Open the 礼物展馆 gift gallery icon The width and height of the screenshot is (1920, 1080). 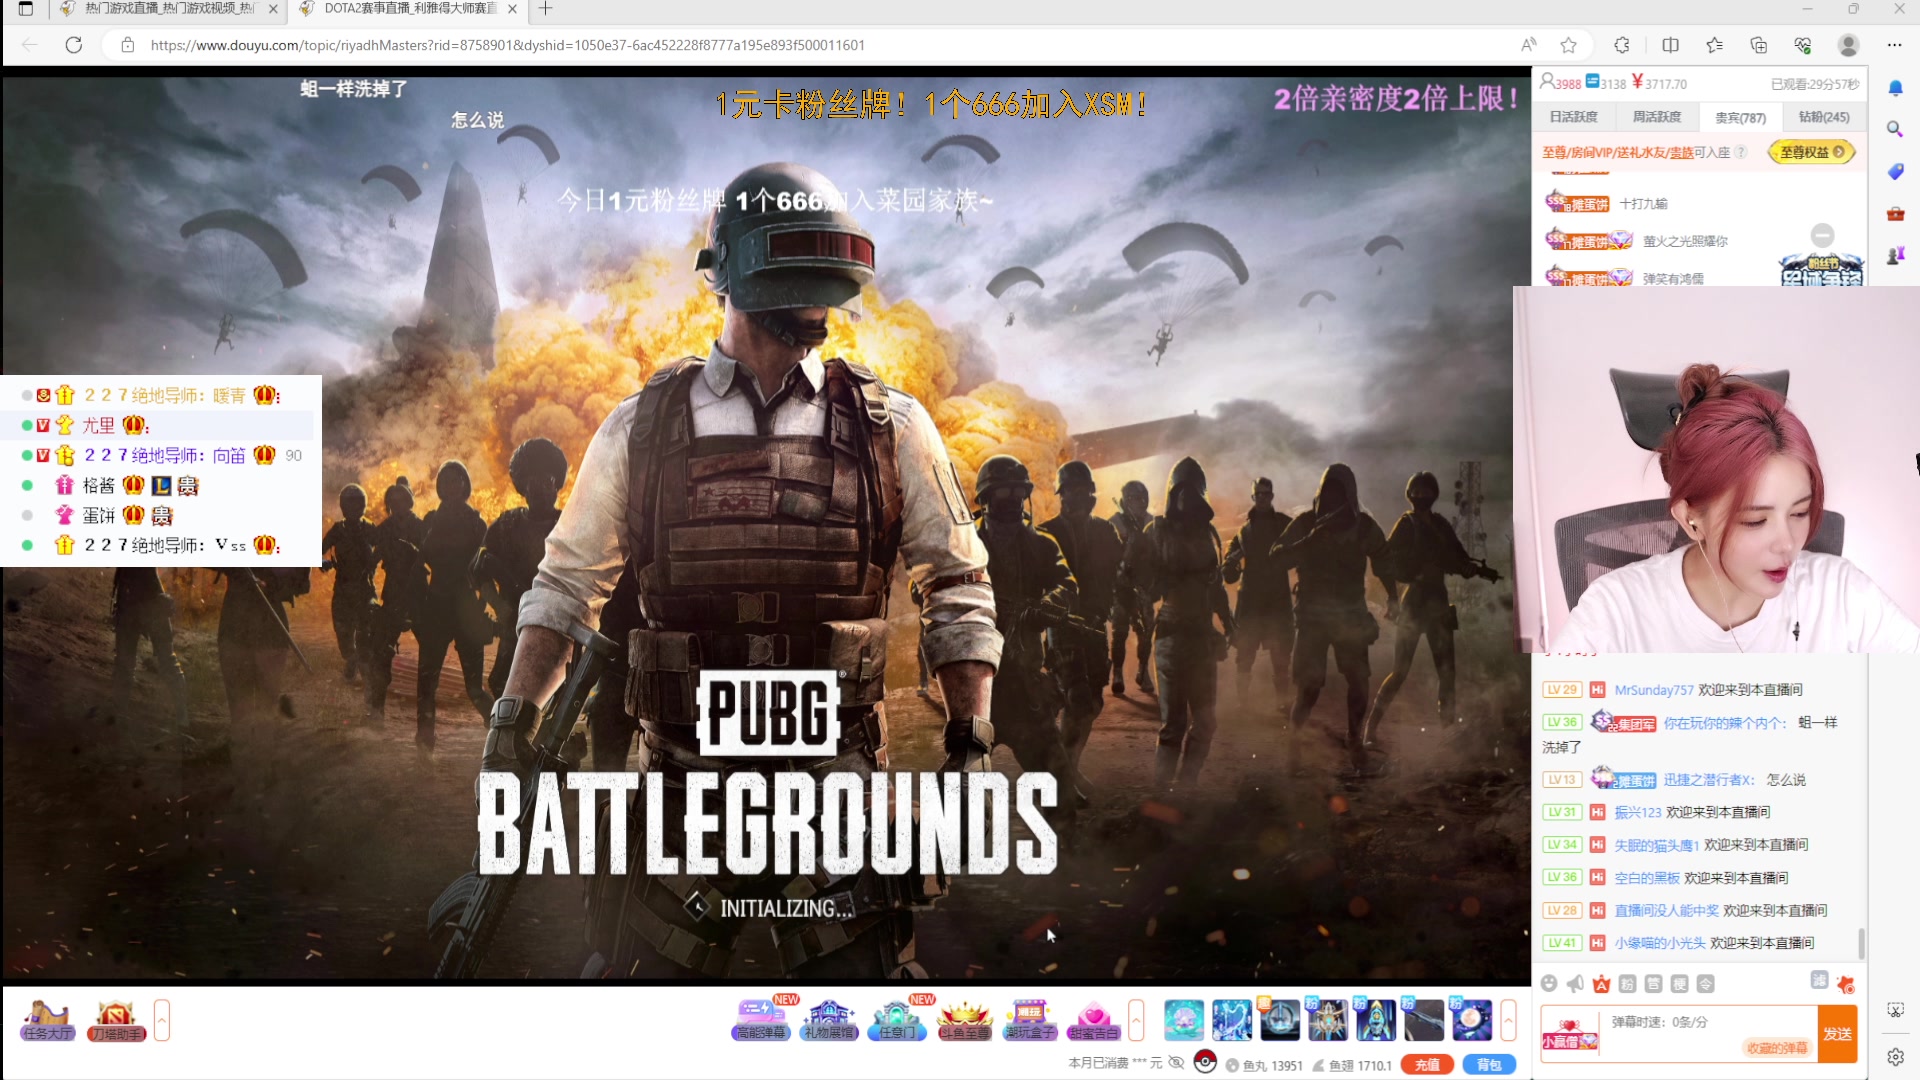[x=829, y=1020]
